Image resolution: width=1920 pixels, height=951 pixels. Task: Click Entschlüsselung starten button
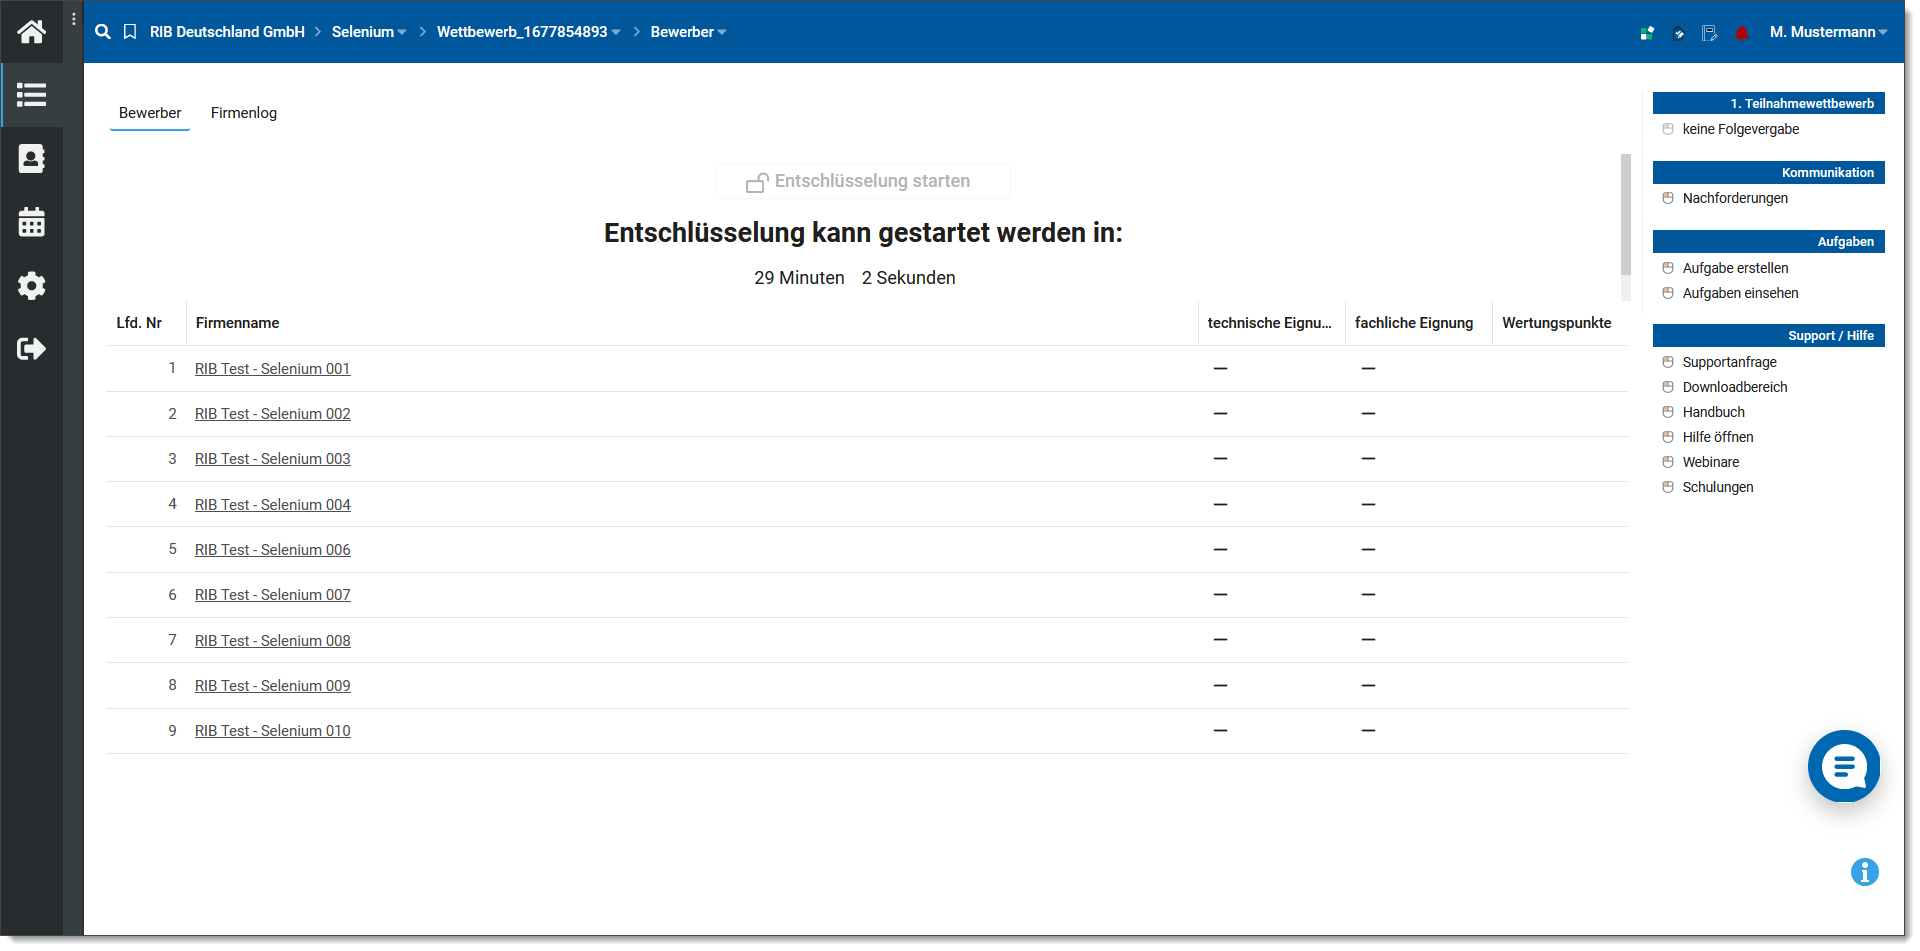point(863,181)
